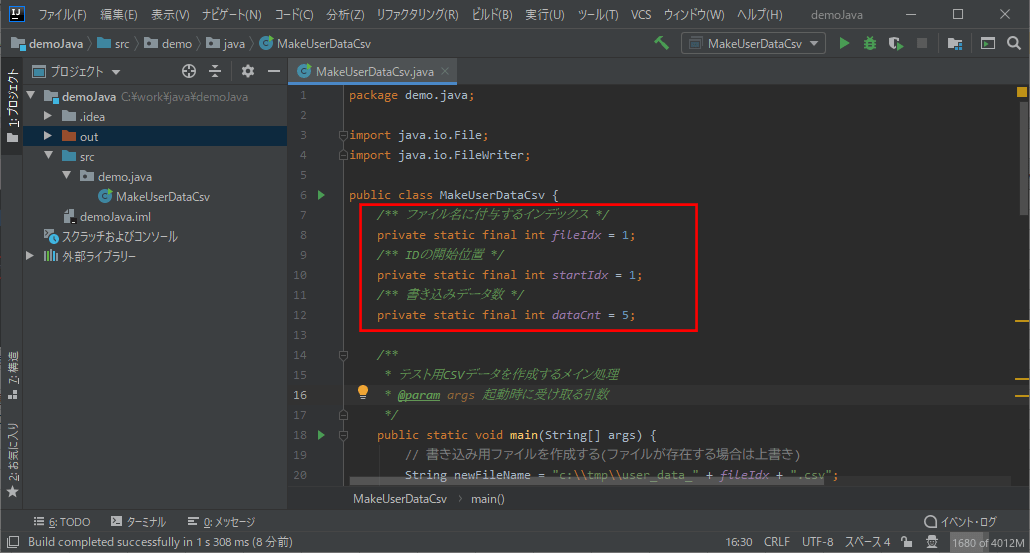Collapse the demo.java package arrow
Image resolution: width=1030 pixels, height=553 pixels.
[x=66, y=175]
